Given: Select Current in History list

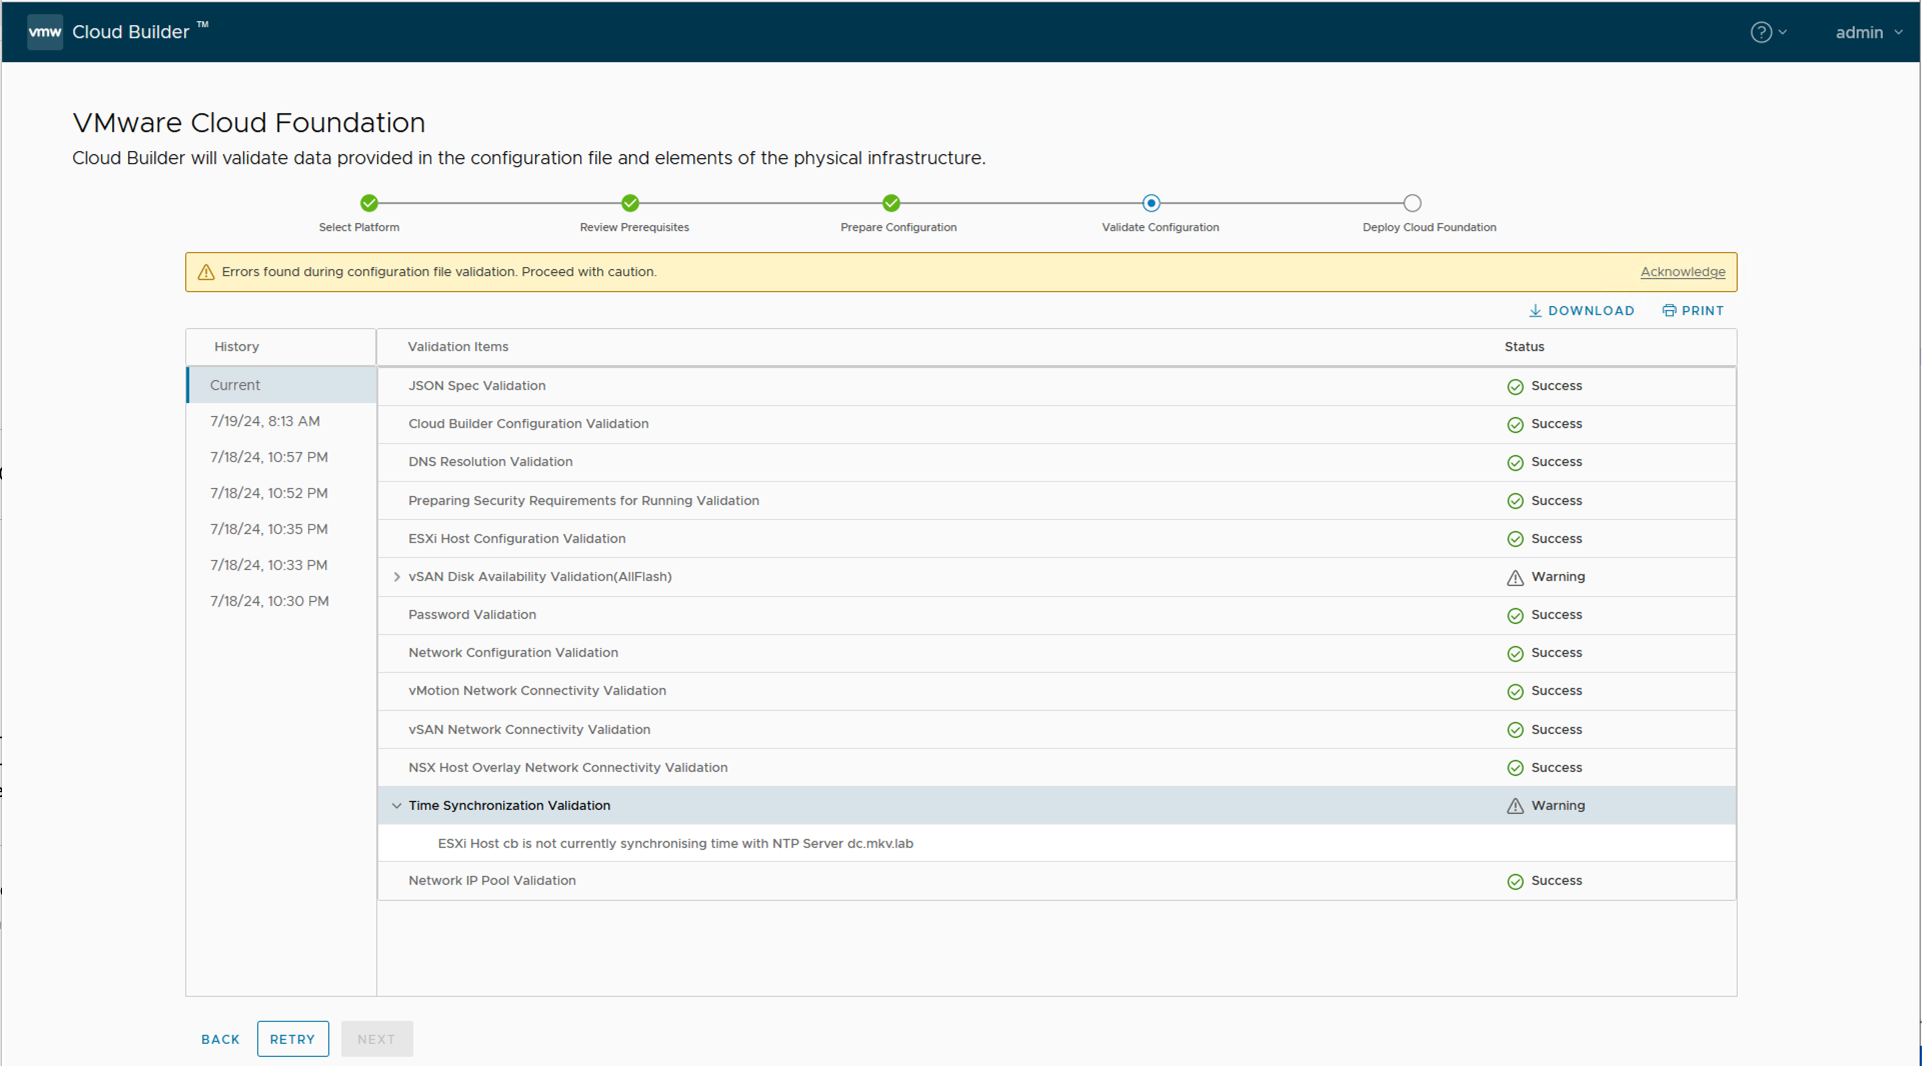Looking at the screenshot, I should pyautogui.click(x=235, y=385).
